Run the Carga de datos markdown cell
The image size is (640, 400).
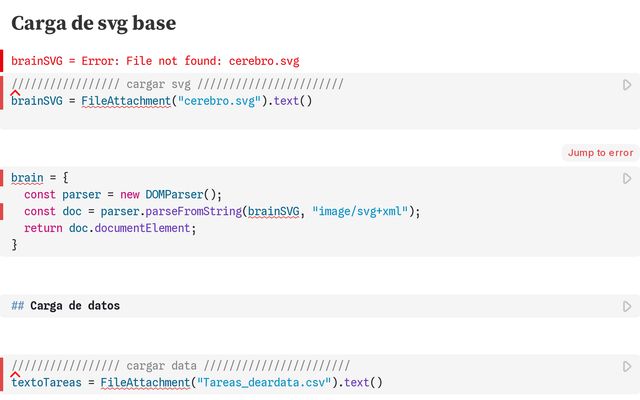[x=627, y=307]
